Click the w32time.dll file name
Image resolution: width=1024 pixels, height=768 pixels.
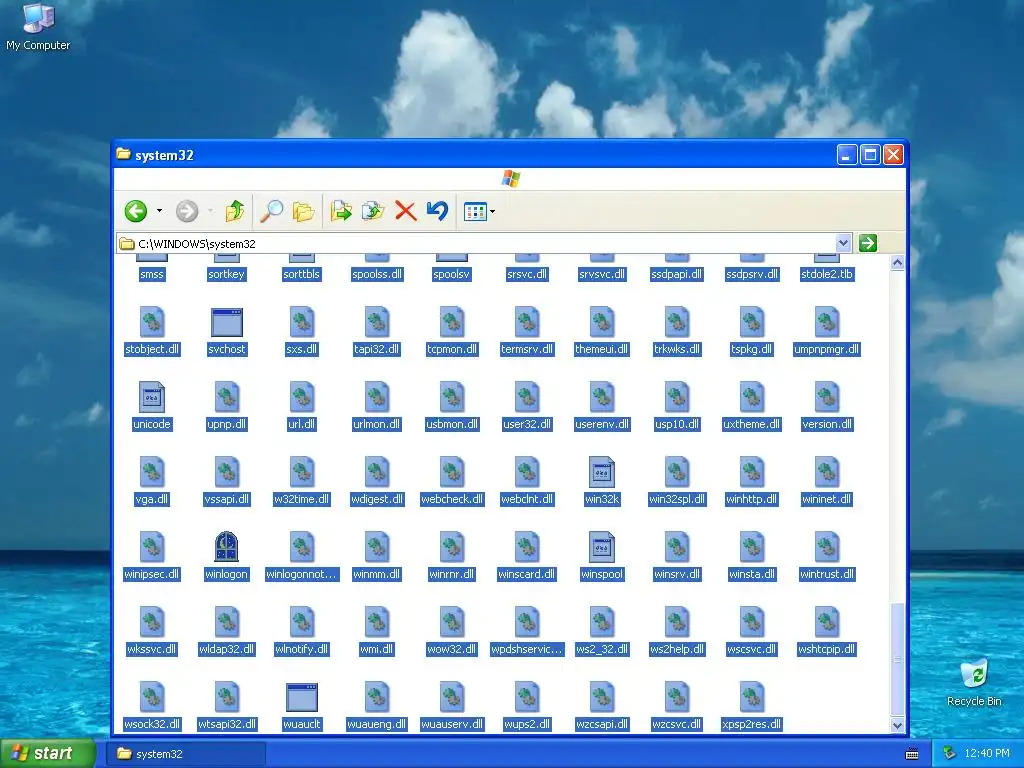[302, 500]
